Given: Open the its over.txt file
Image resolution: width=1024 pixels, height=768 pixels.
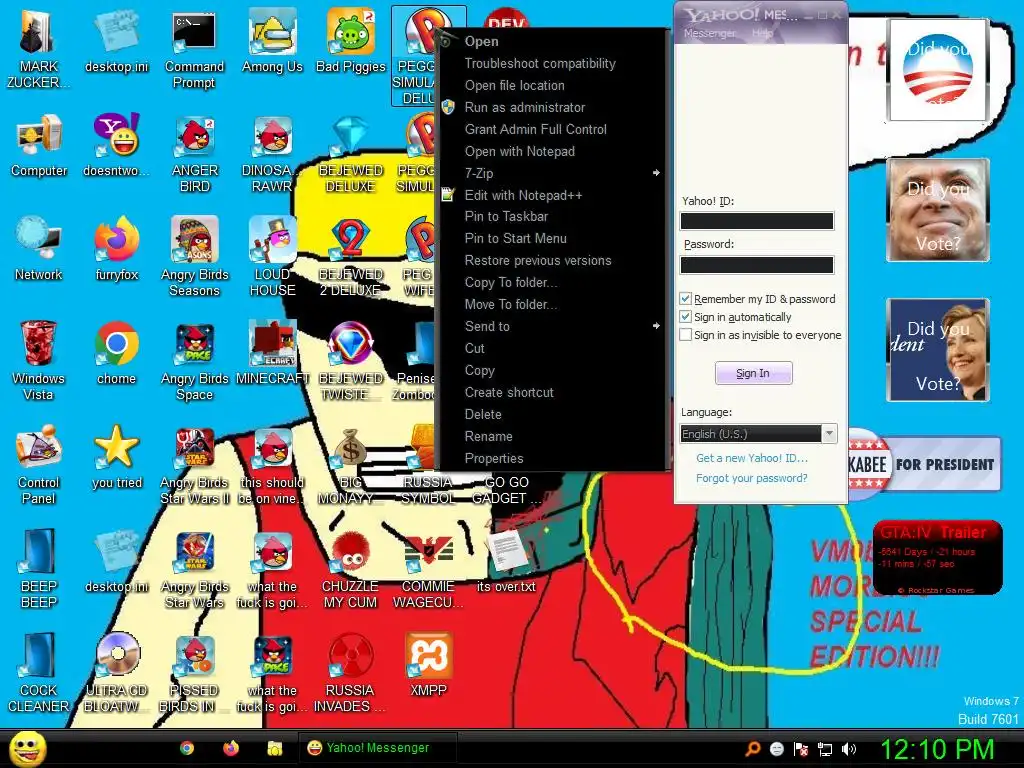Looking at the screenshot, I should coord(506,562).
